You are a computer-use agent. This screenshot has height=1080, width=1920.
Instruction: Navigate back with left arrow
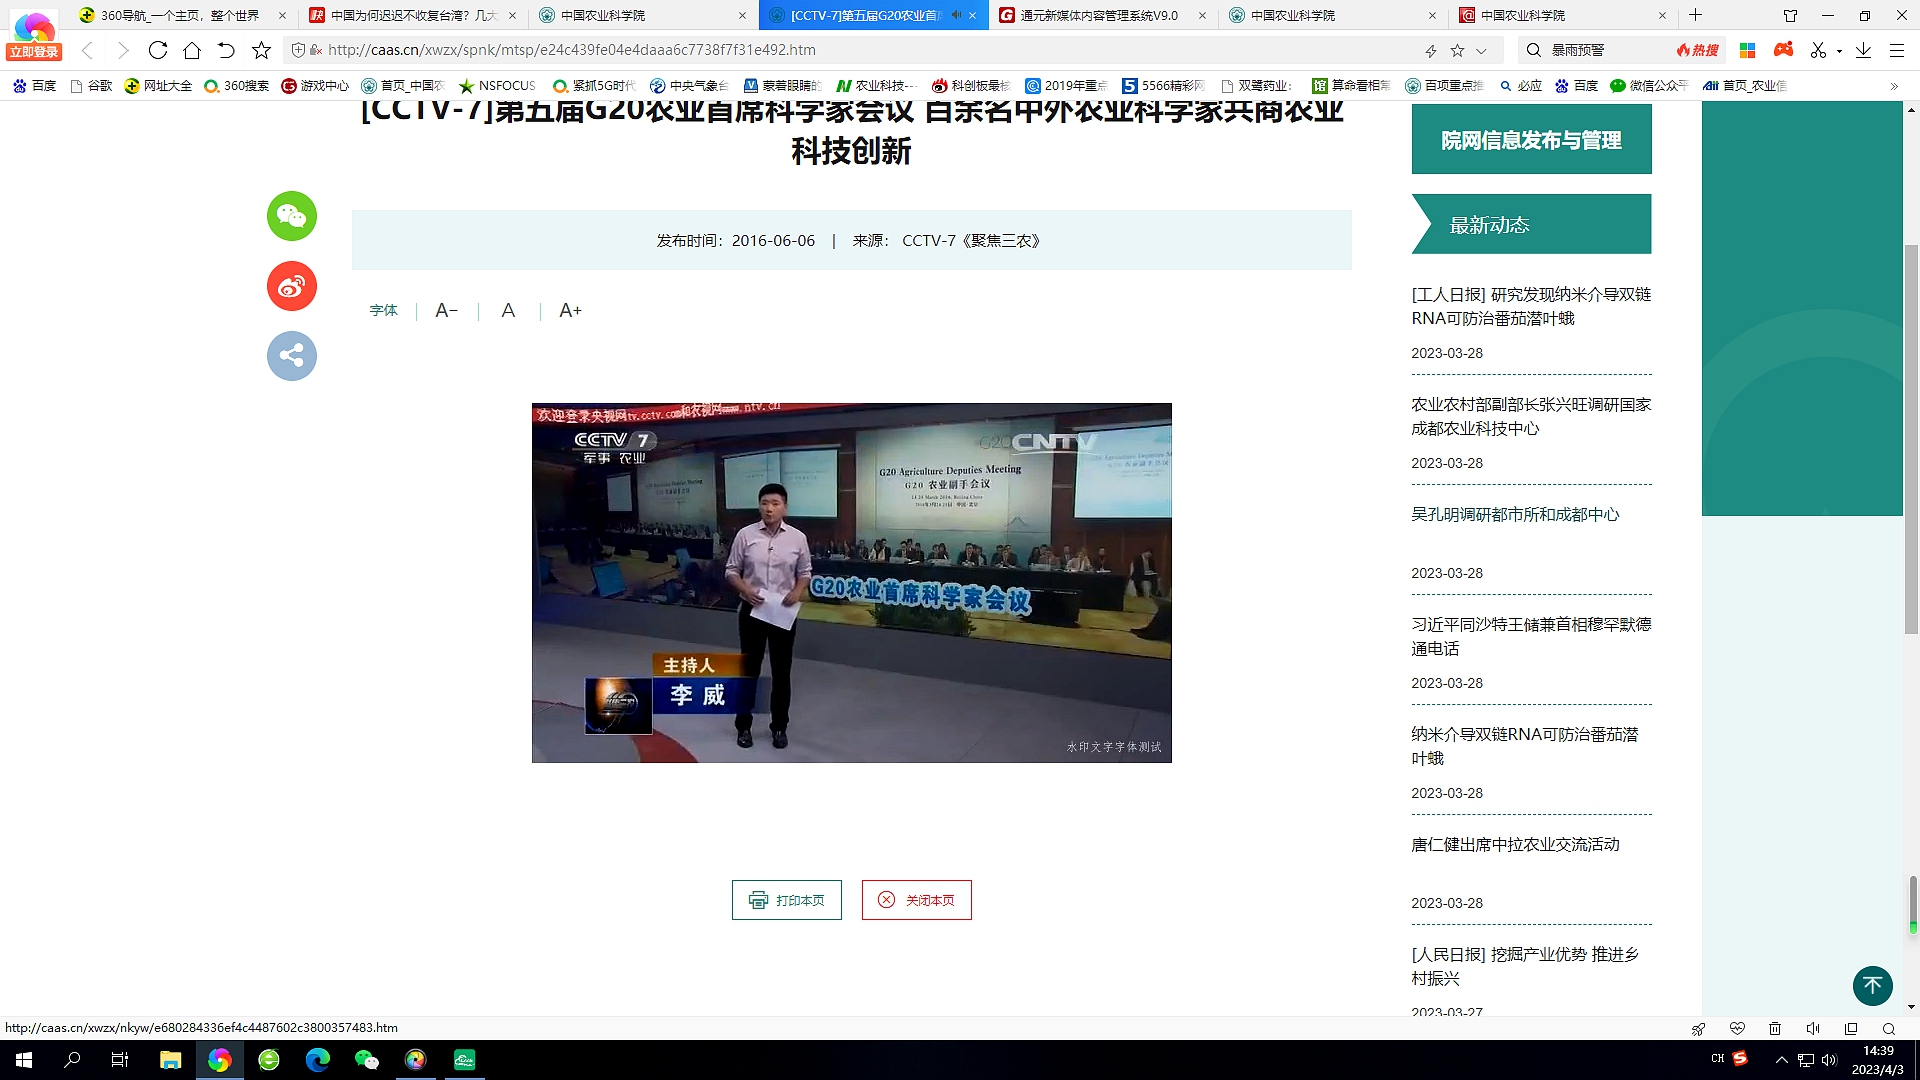point(88,50)
